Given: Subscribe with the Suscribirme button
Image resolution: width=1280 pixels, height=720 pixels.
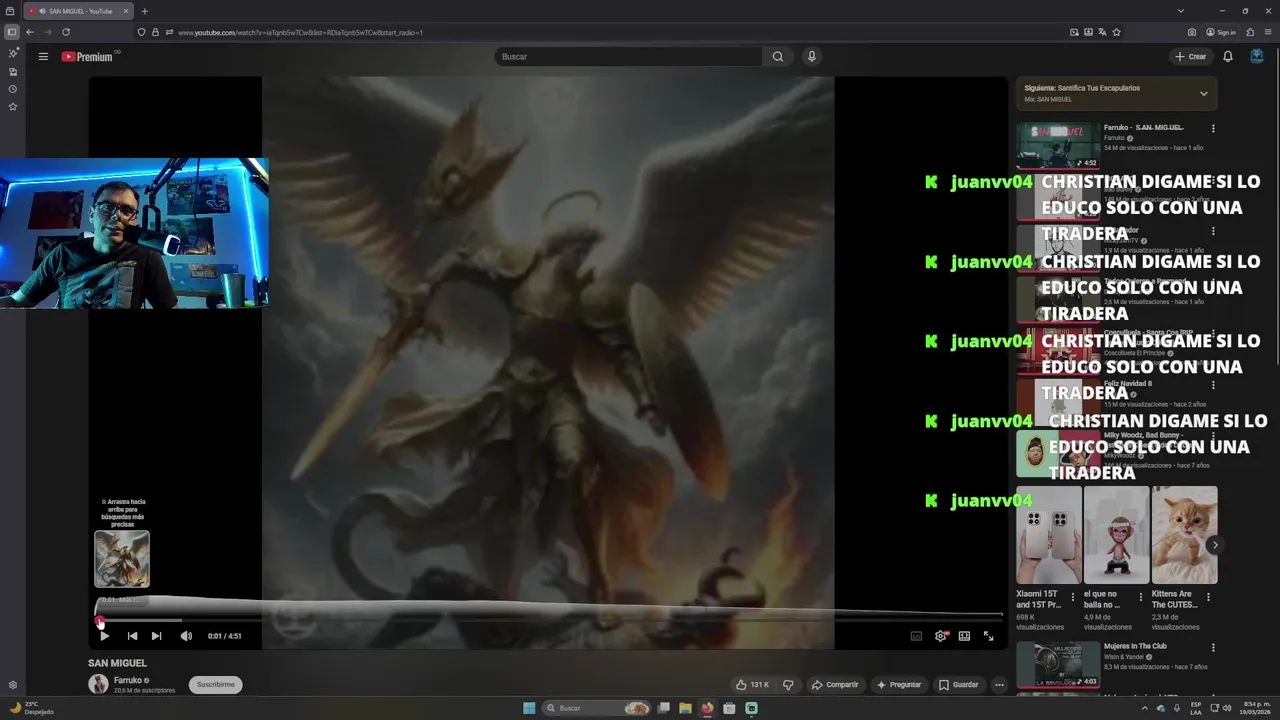Looking at the screenshot, I should coord(215,685).
